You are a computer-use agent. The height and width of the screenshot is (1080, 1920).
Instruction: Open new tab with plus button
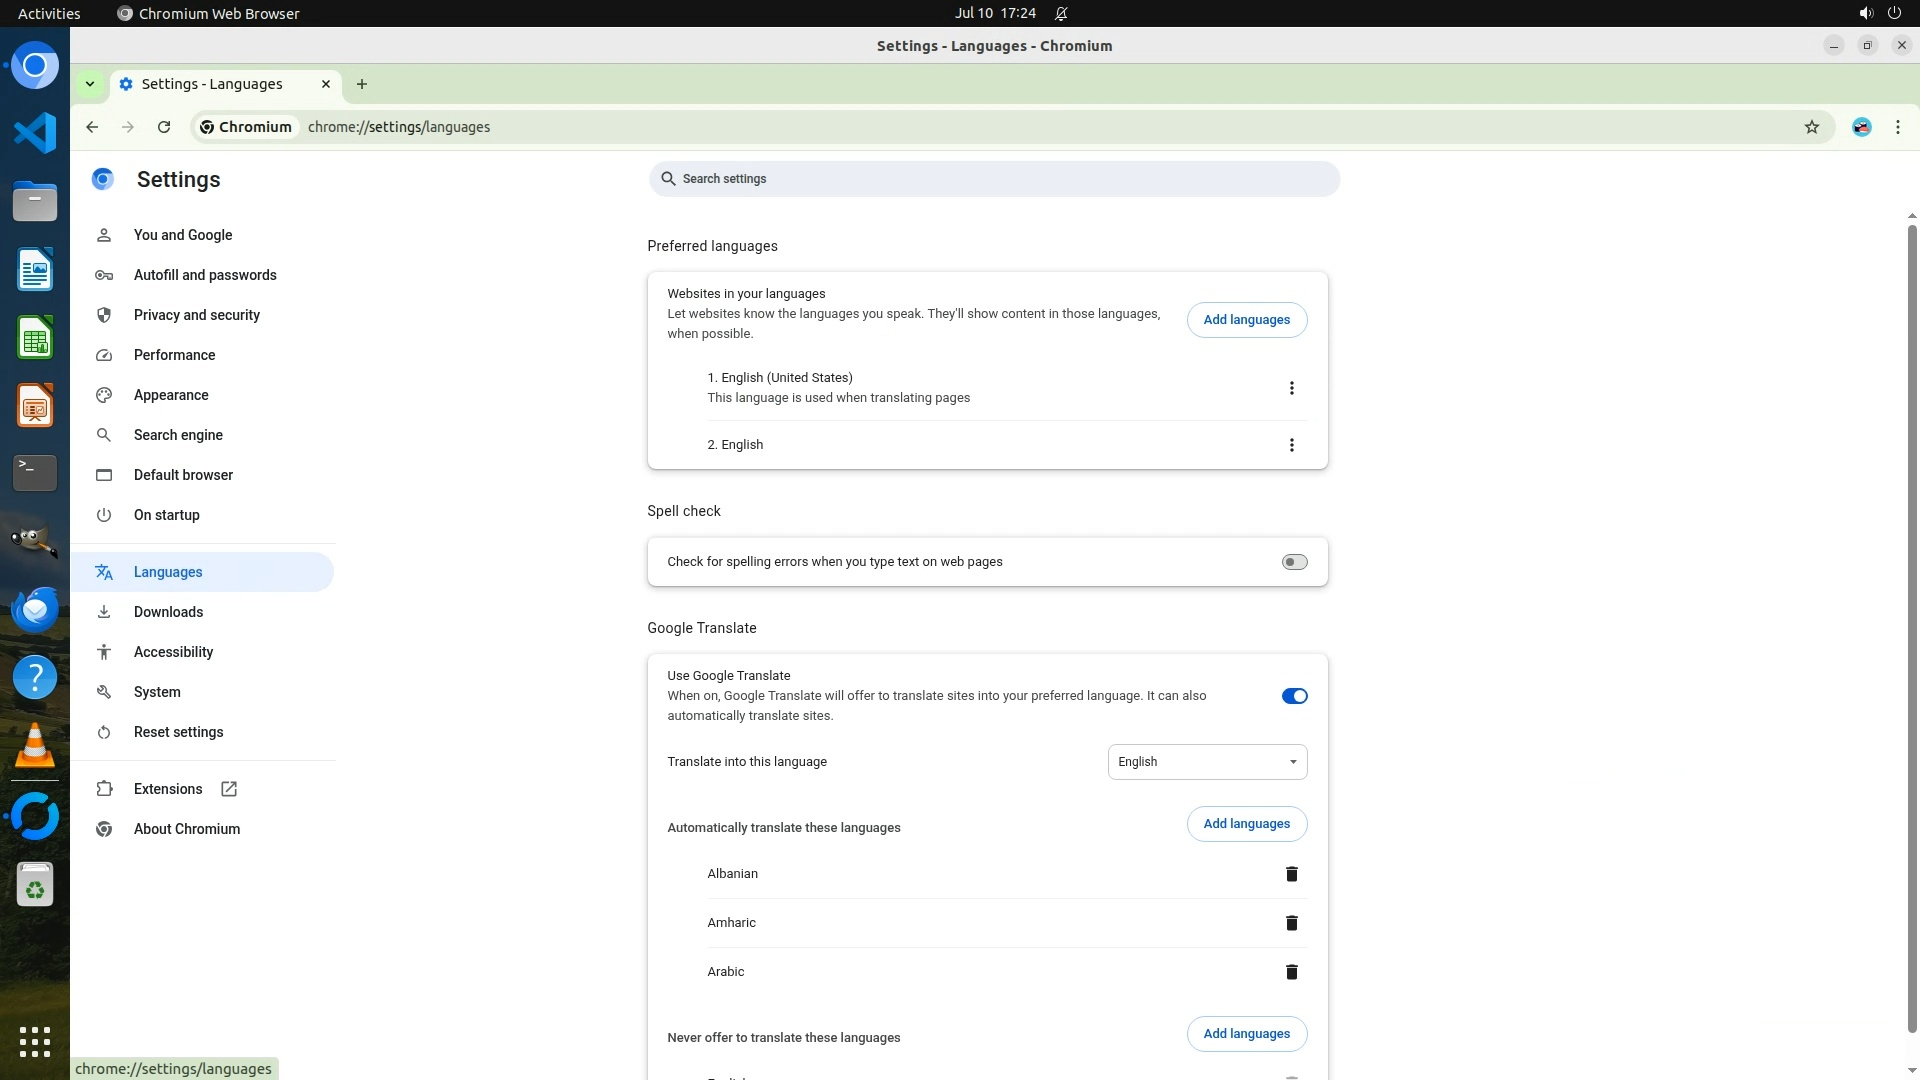pos(362,84)
